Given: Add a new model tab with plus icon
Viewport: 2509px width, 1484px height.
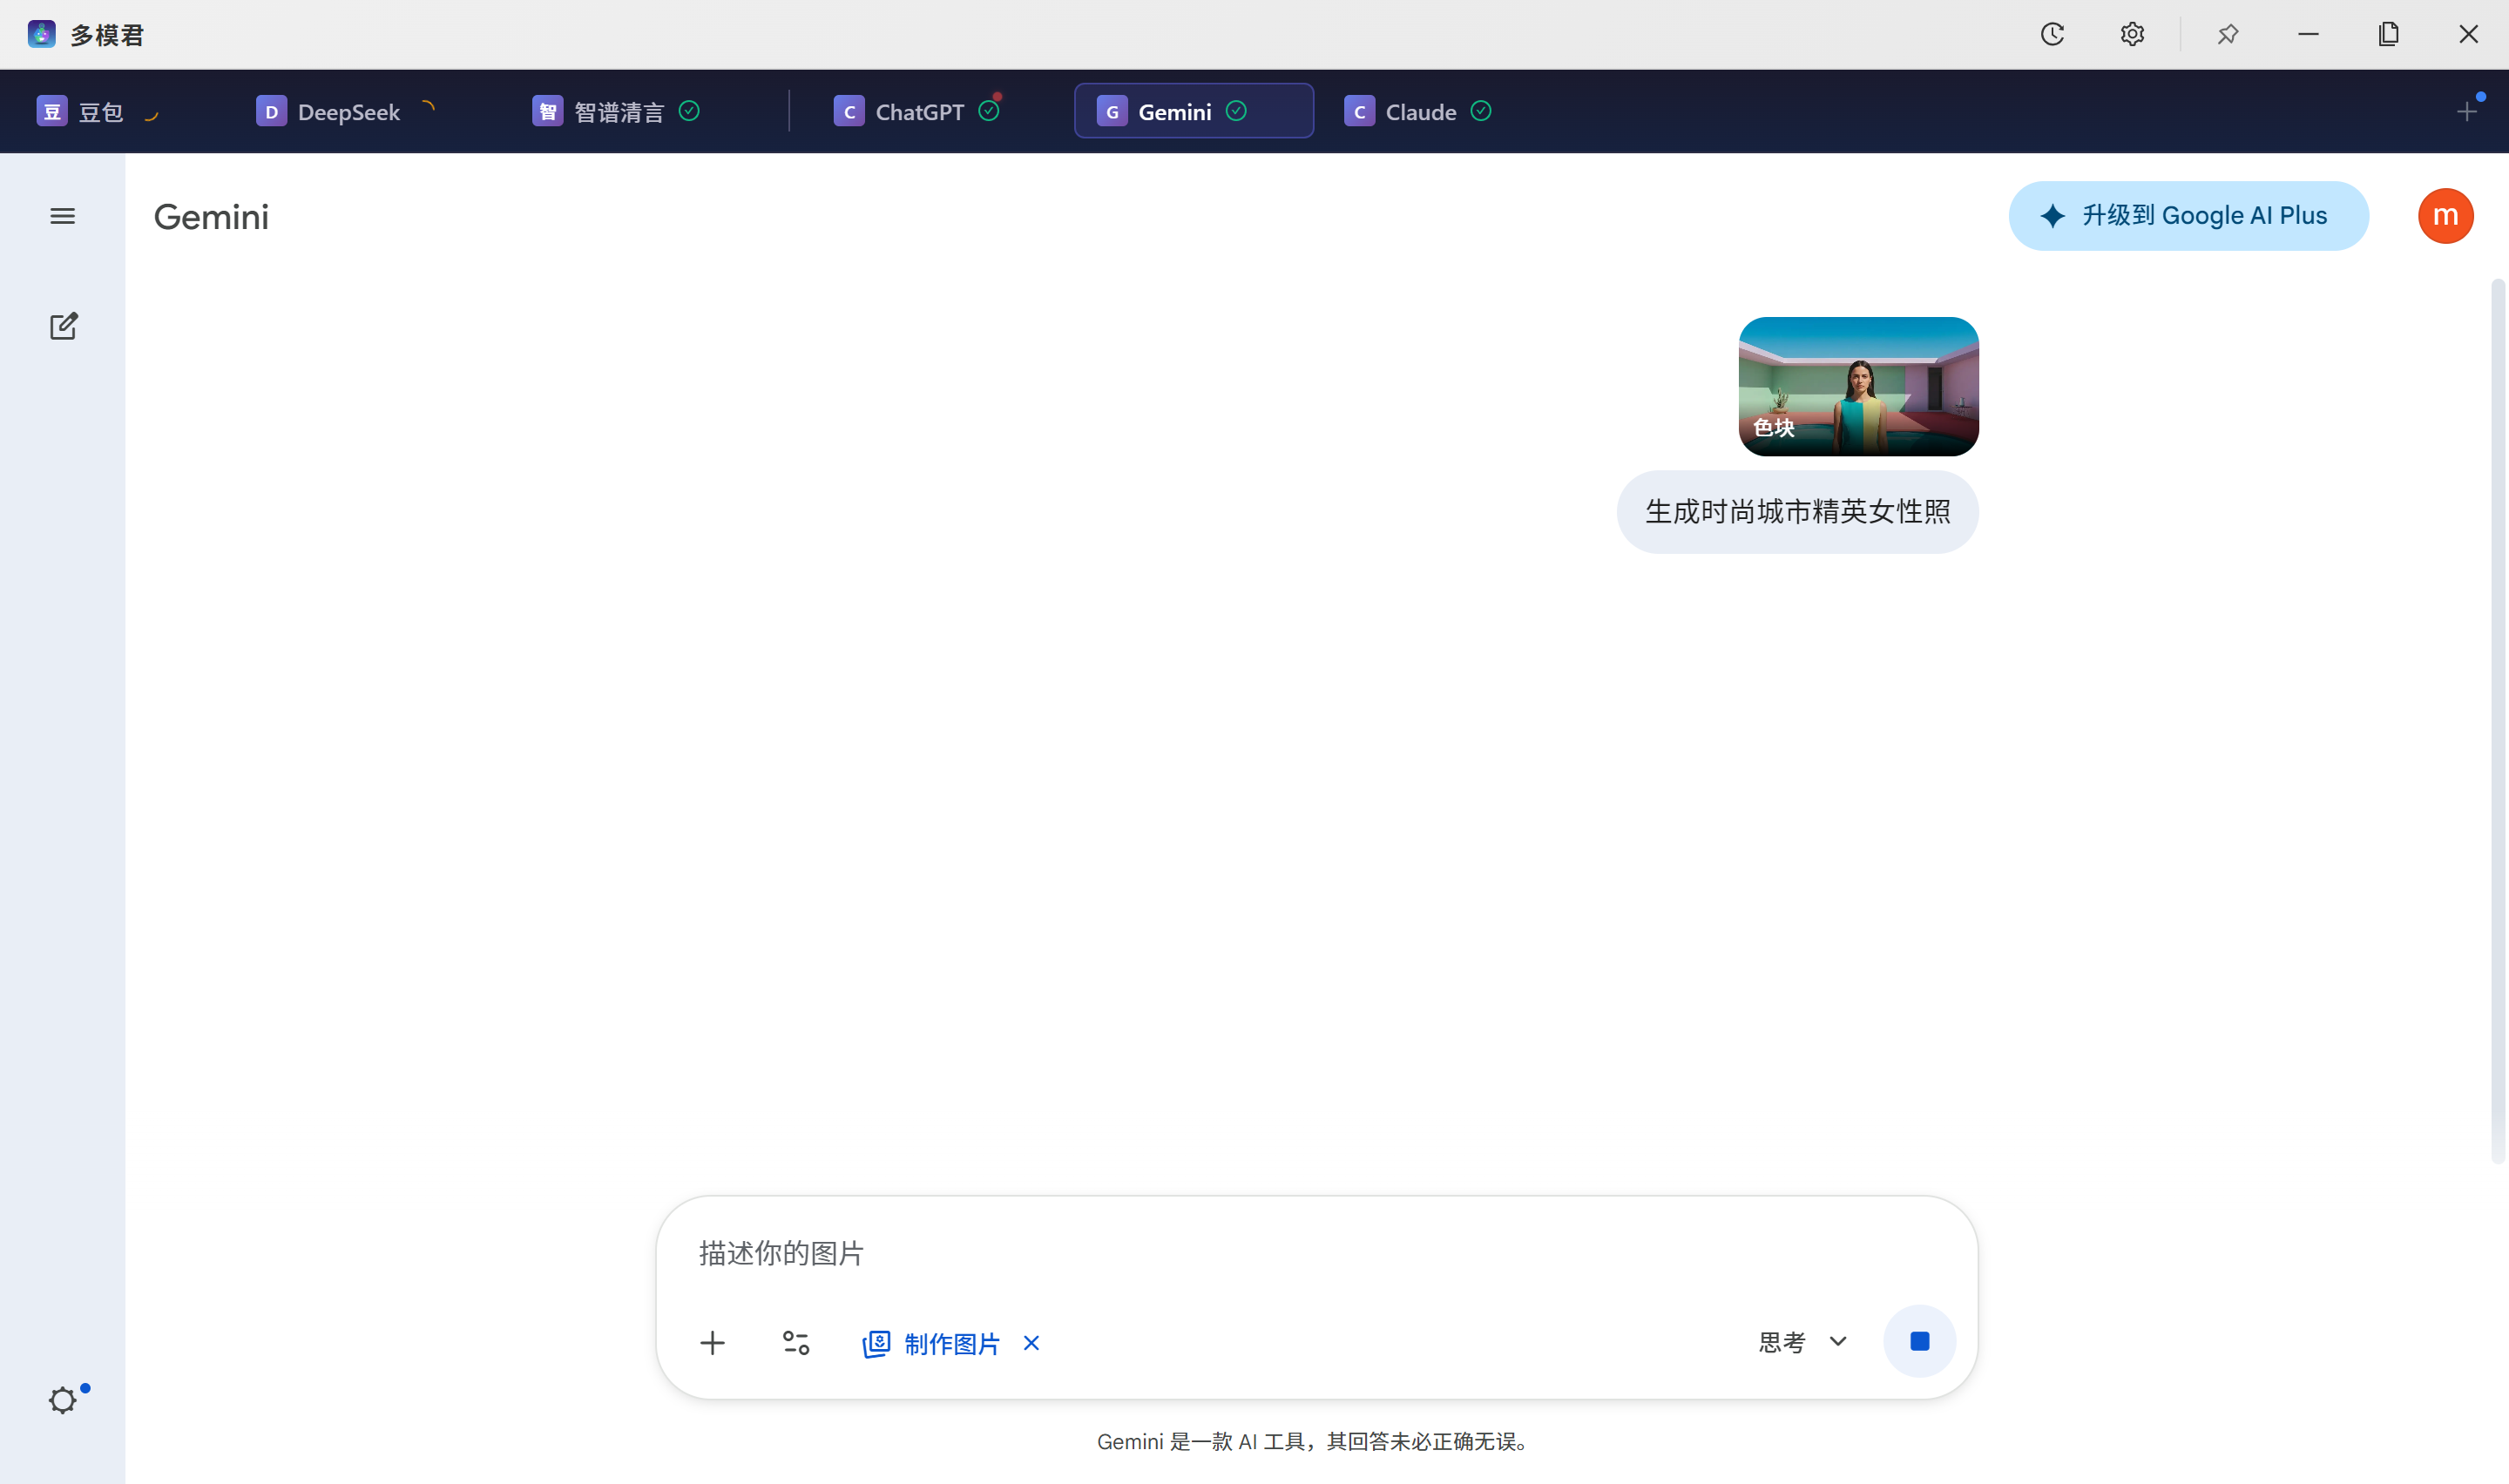Looking at the screenshot, I should tap(2466, 111).
